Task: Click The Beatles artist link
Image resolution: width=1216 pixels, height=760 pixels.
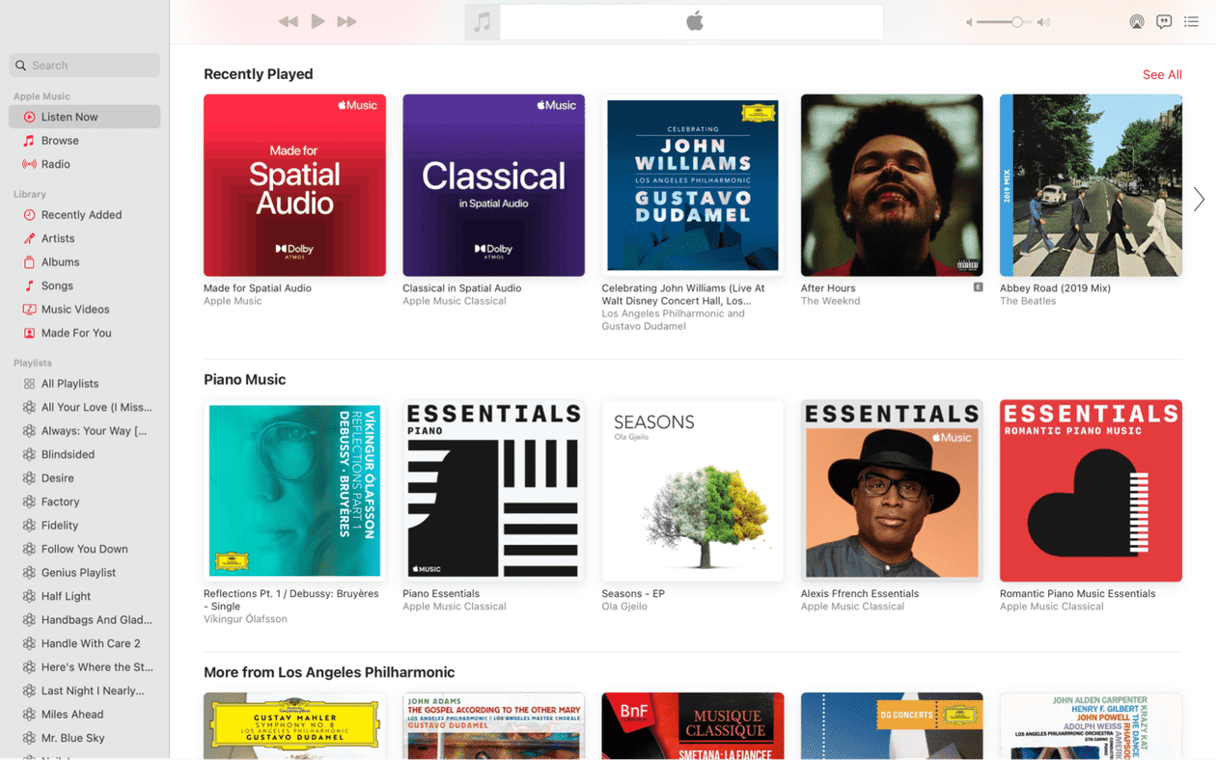Action: coord(1028,301)
